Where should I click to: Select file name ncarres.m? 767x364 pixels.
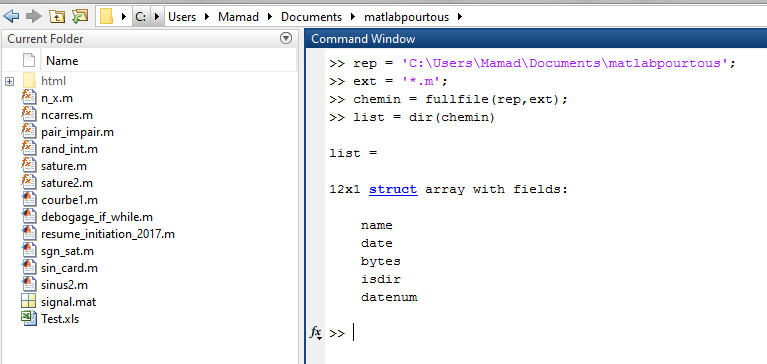pos(67,115)
